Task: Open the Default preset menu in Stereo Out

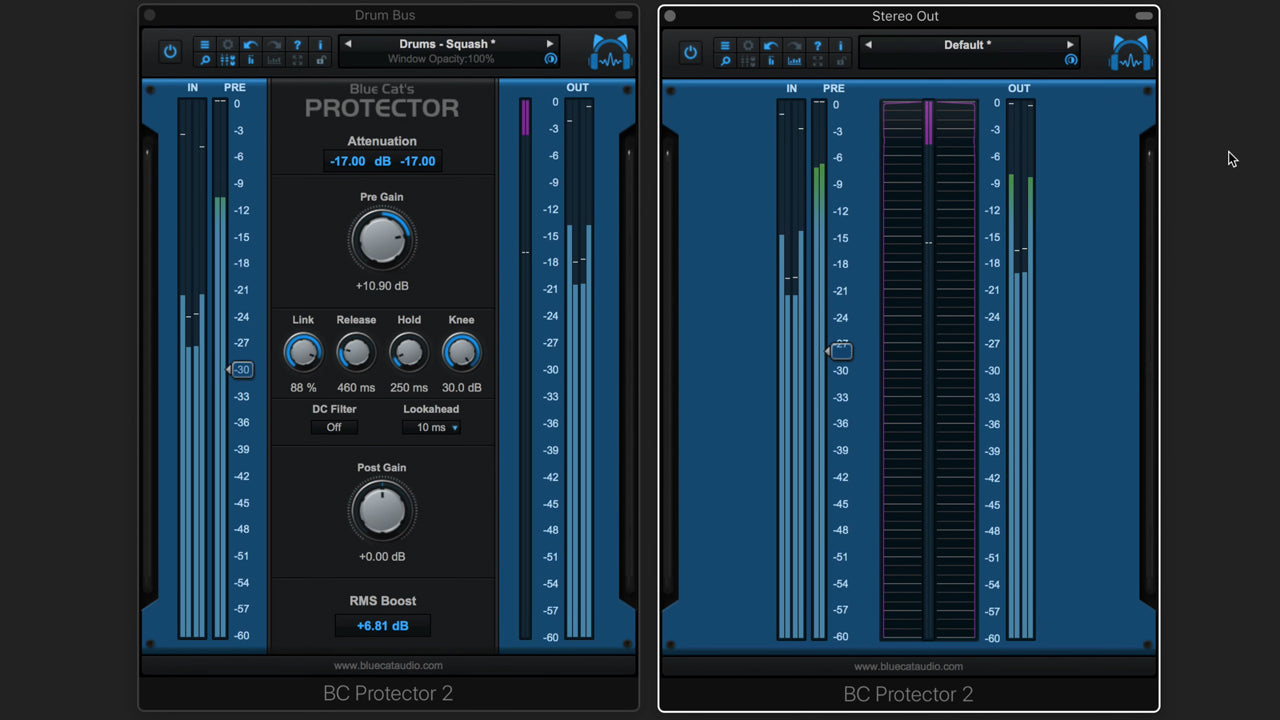Action: pyautogui.click(x=967, y=45)
